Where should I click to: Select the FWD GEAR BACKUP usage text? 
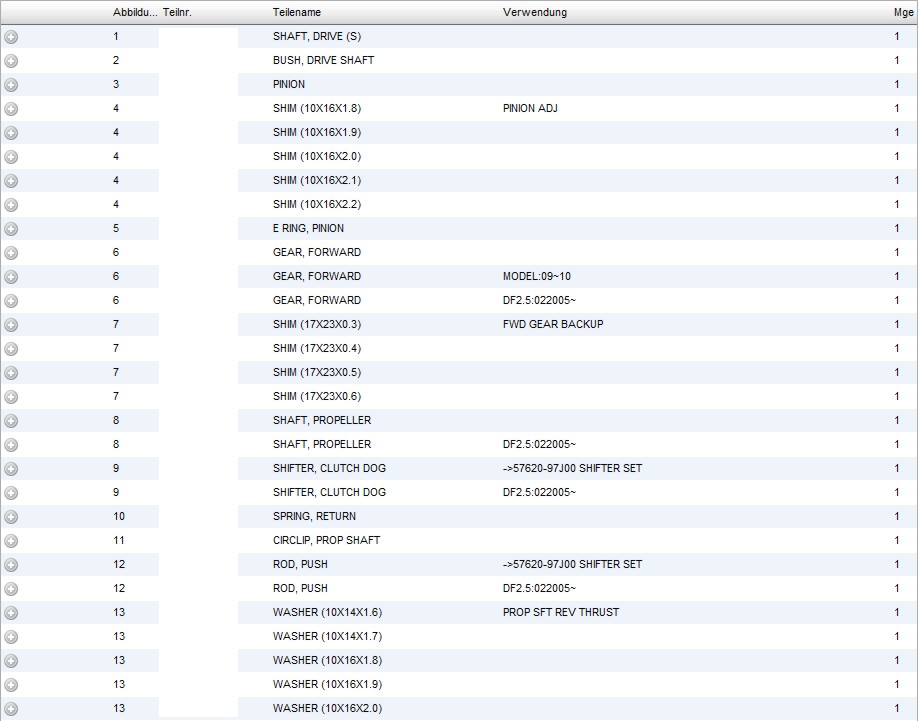point(552,325)
